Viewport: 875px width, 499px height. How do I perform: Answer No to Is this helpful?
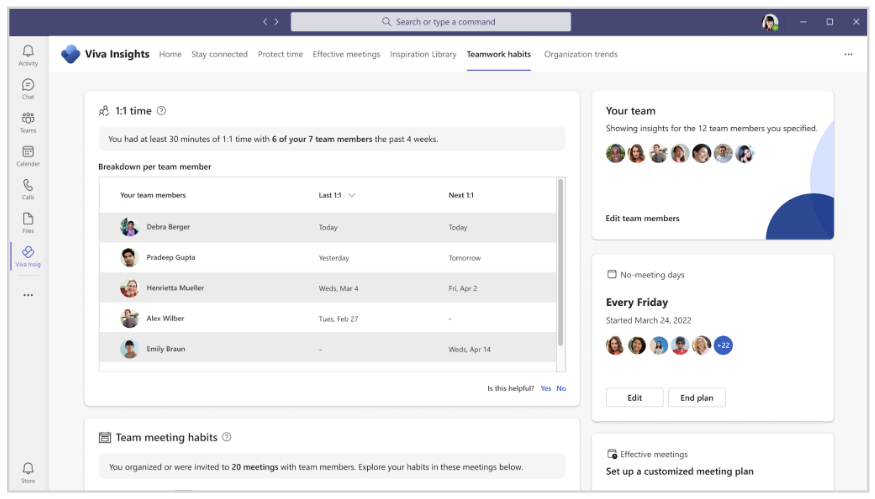coord(561,388)
